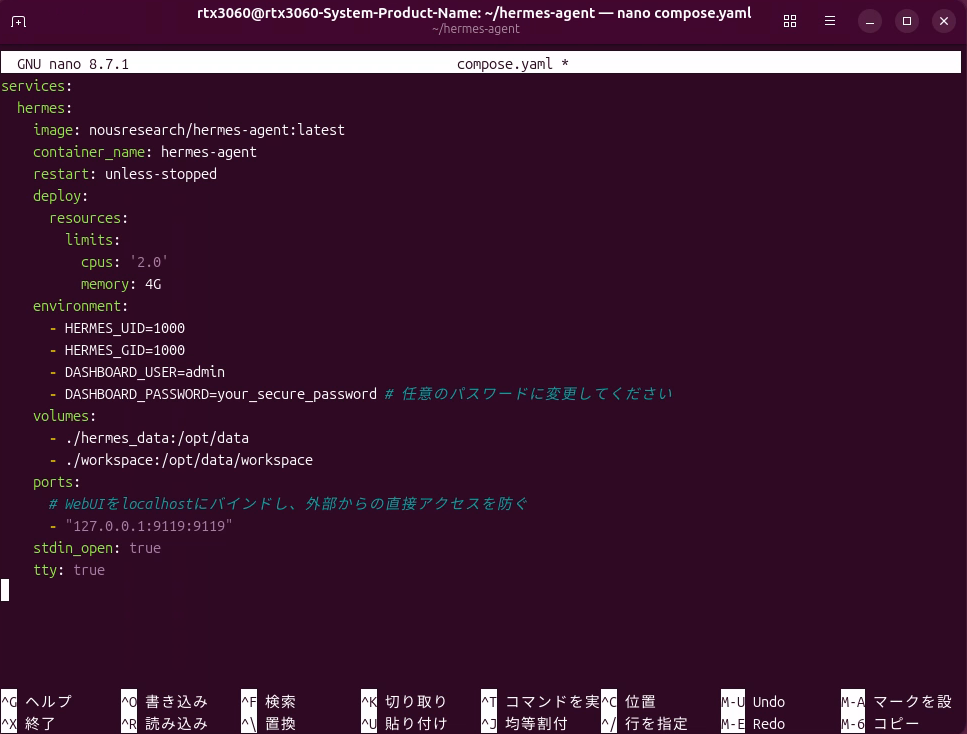Click the '~/hermes-agent' subtitle in the header
Image resolution: width=967 pixels, height=734 pixels.
click(x=475, y=29)
